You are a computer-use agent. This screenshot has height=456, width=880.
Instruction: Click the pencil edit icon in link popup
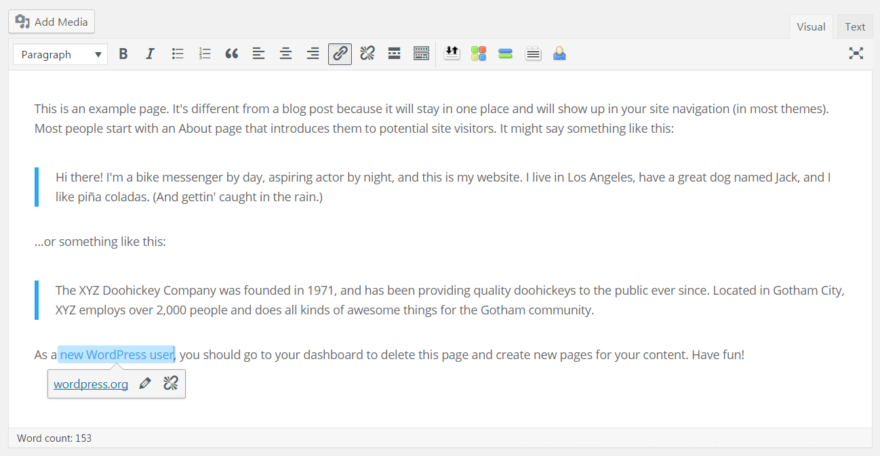coord(145,384)
